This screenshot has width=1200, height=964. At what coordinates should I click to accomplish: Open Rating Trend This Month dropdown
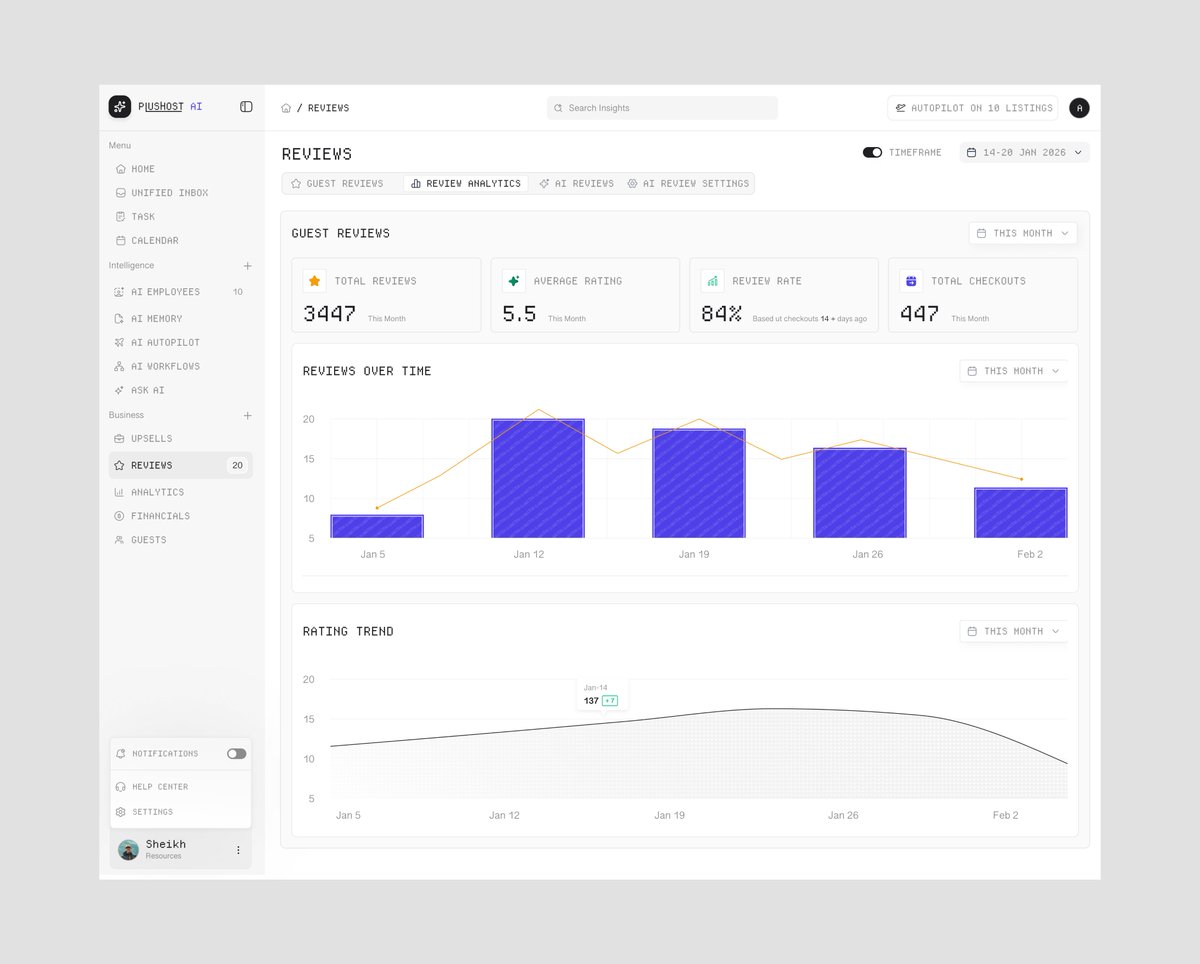[1014, 631]
